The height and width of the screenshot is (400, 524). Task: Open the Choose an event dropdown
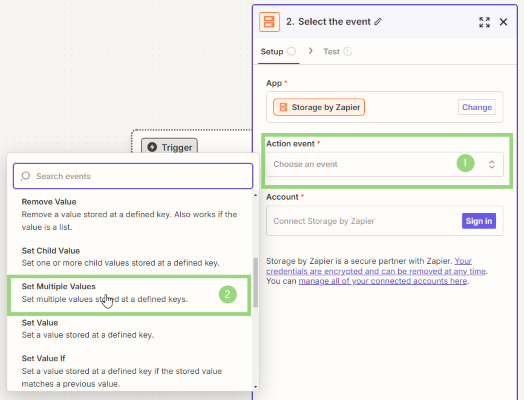pyautogui.click(x=385, y=164)
